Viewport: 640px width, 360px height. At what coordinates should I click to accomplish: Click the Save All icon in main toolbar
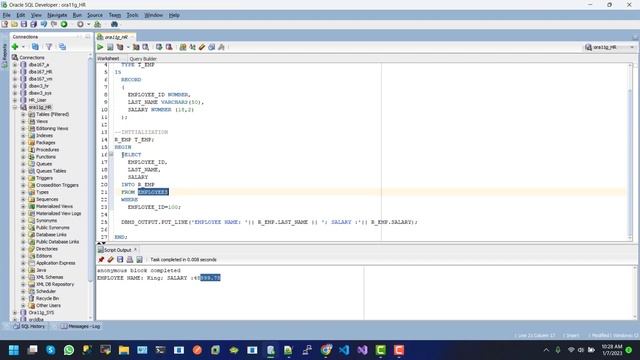[x=34, y=24]
